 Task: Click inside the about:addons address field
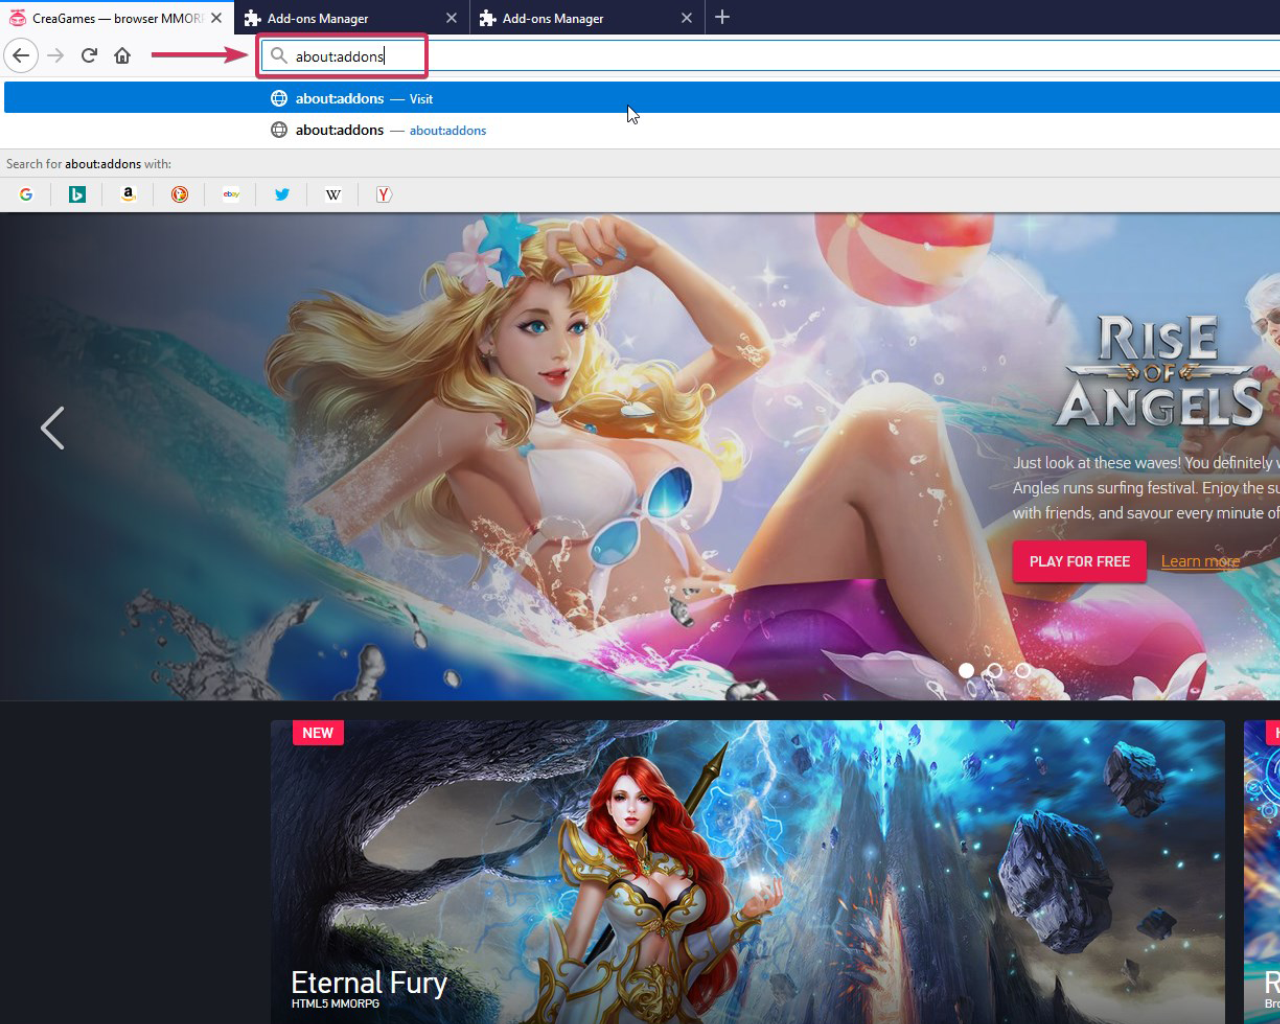(700, 56)
